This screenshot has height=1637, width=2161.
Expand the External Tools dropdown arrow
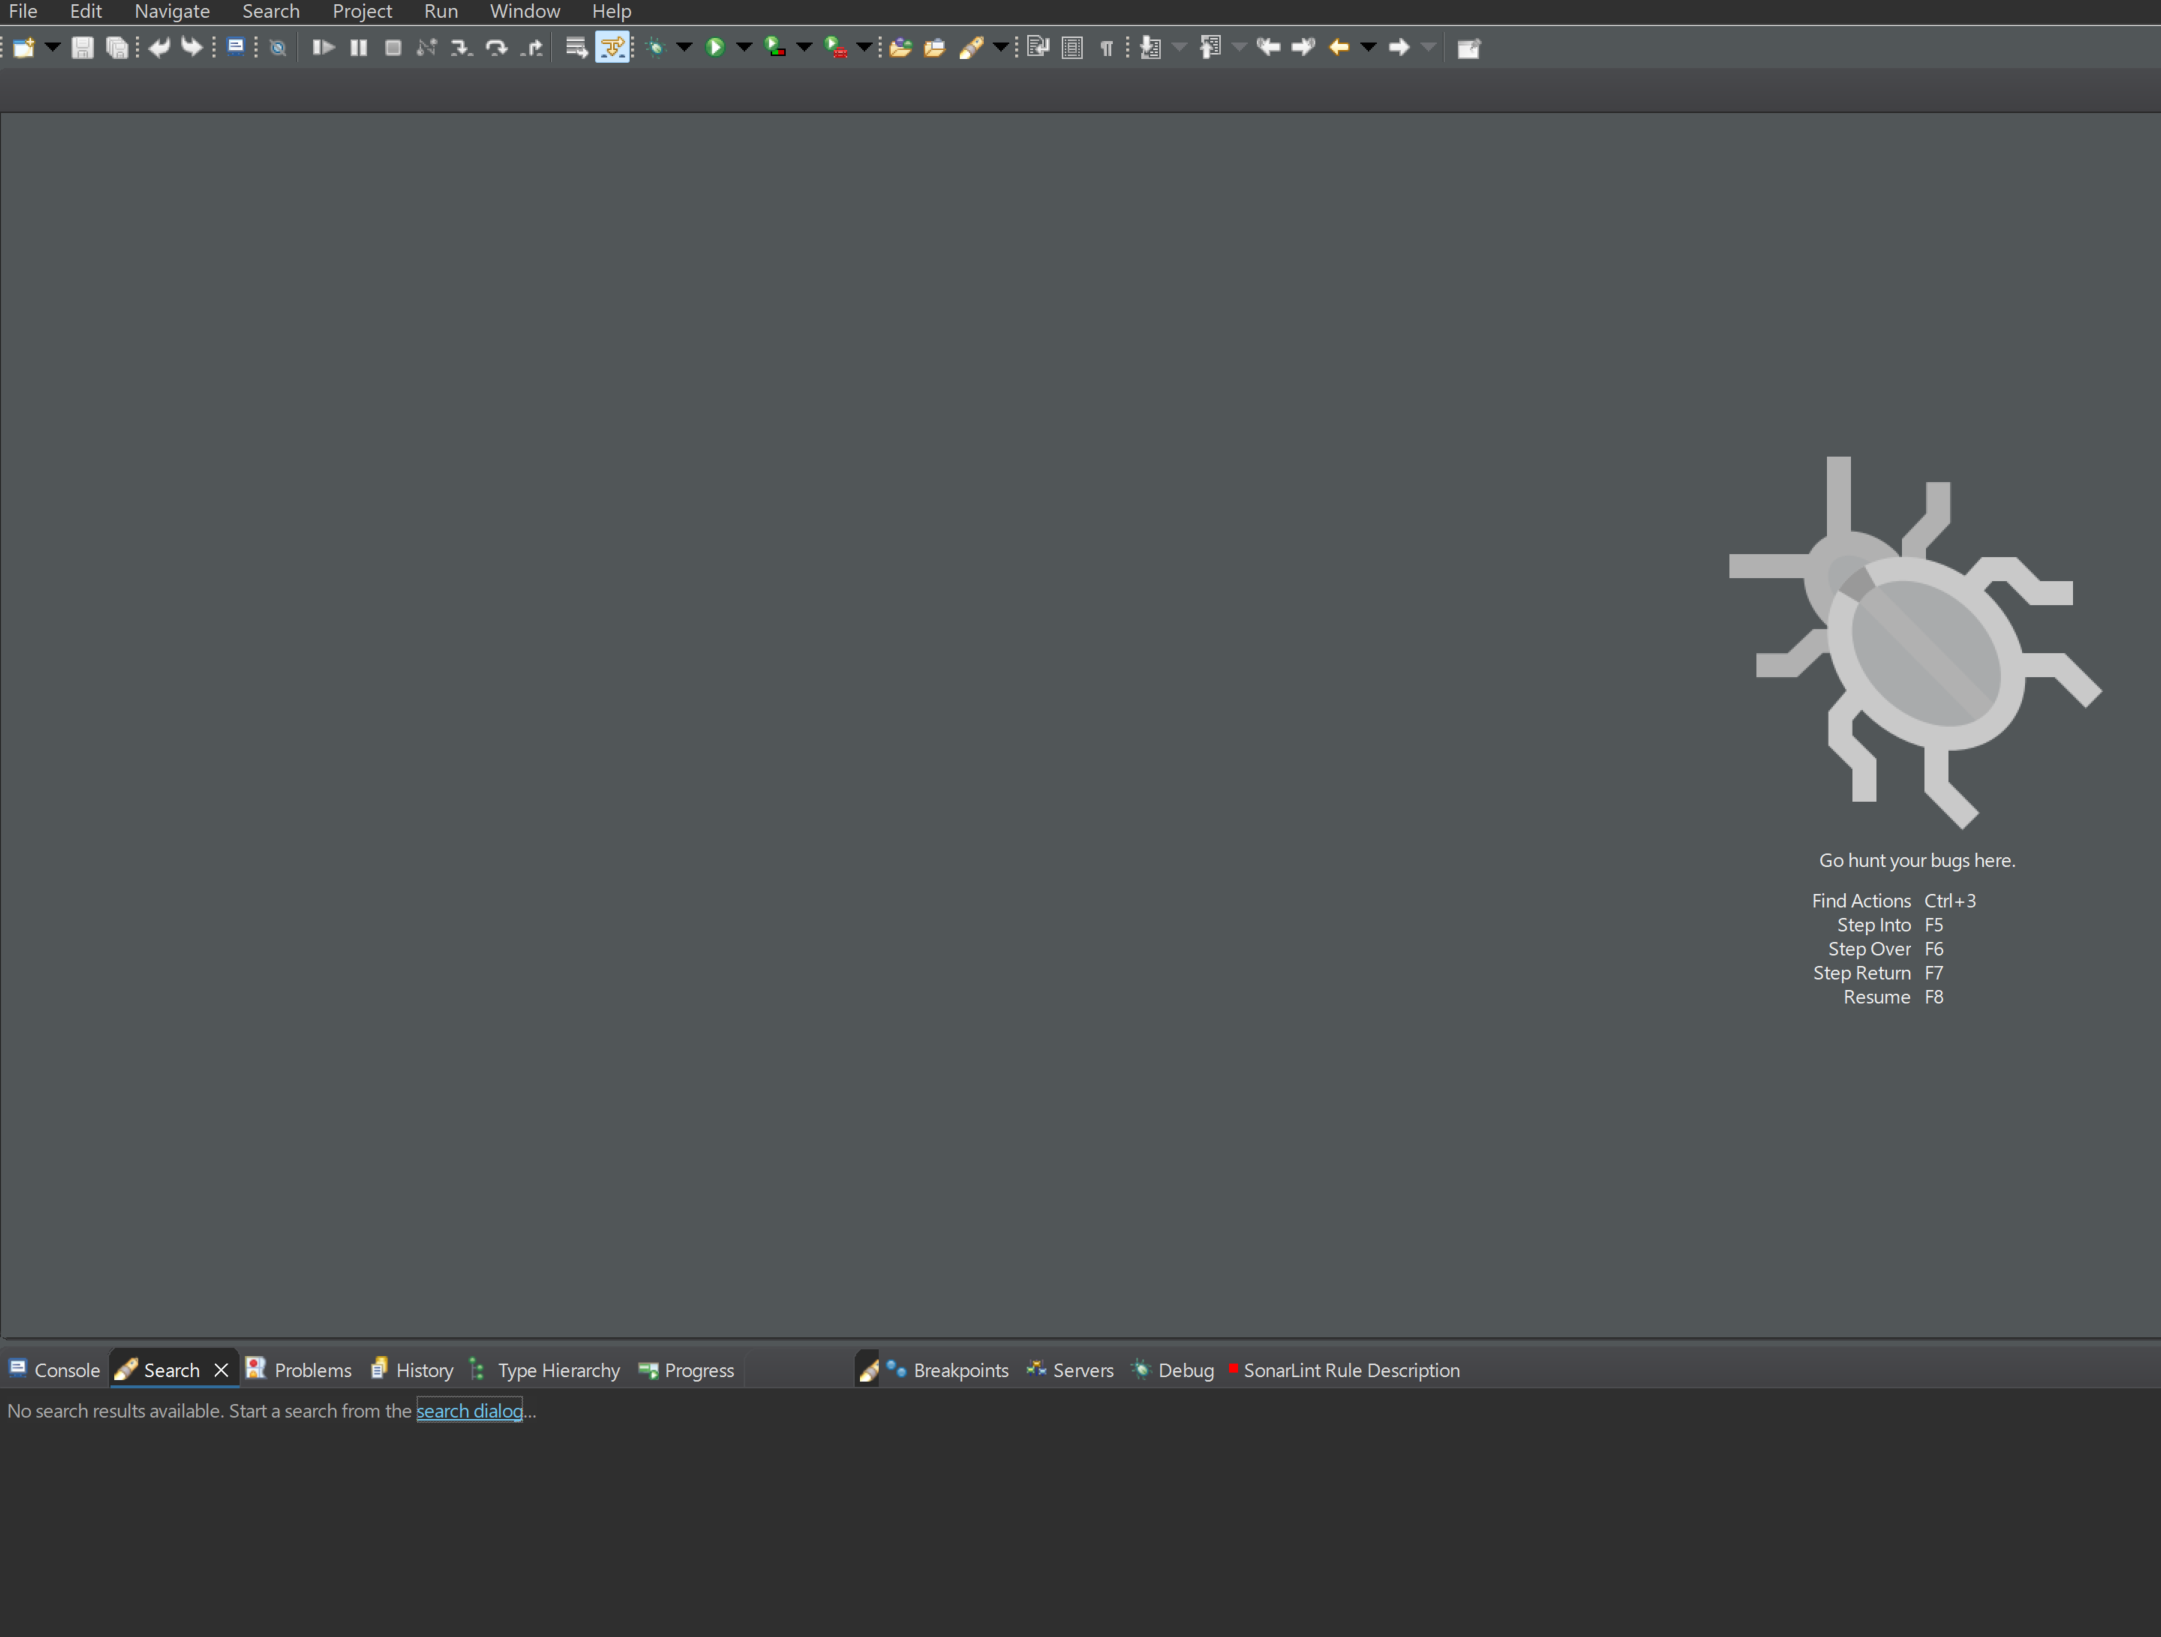pos(864,47)
